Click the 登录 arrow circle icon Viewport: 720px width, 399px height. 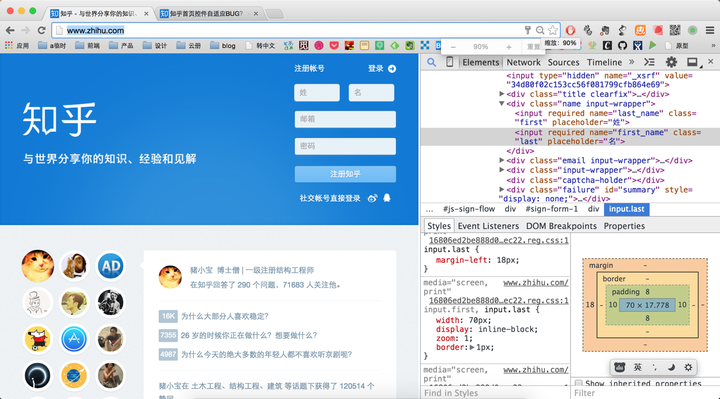[x=392, y=69]
